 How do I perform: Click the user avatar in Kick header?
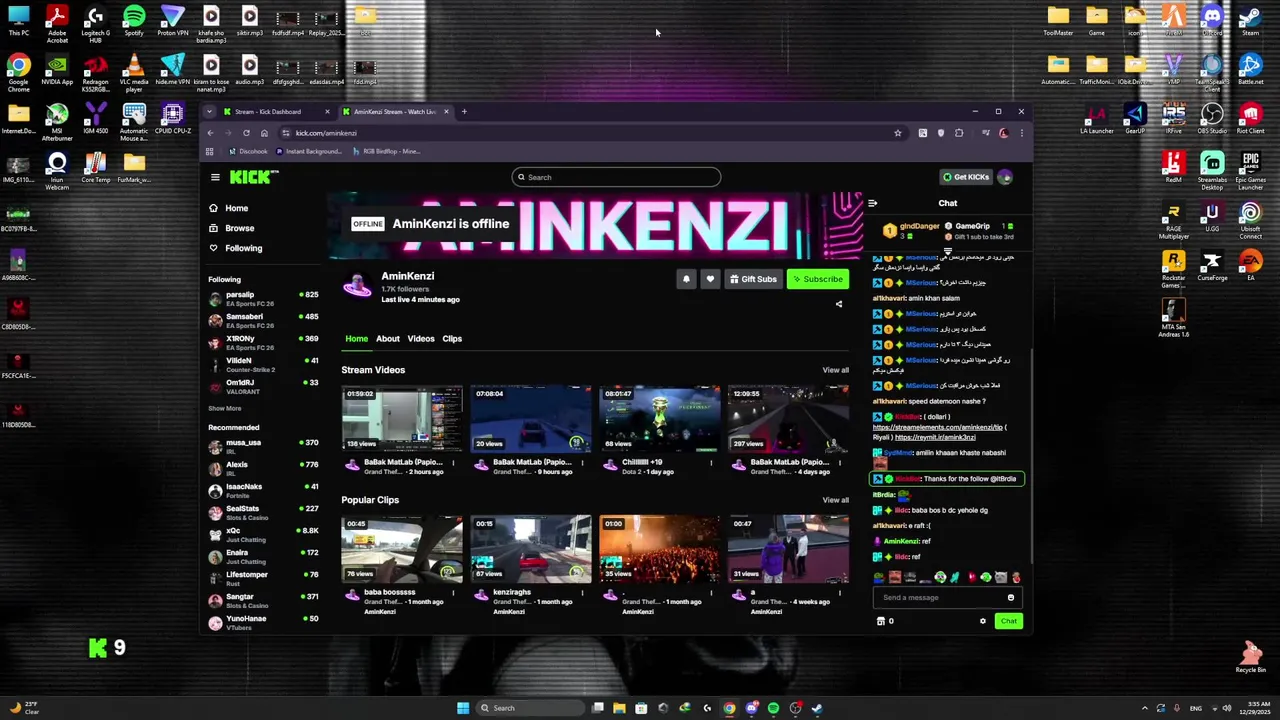click(x=1005, y=177)
